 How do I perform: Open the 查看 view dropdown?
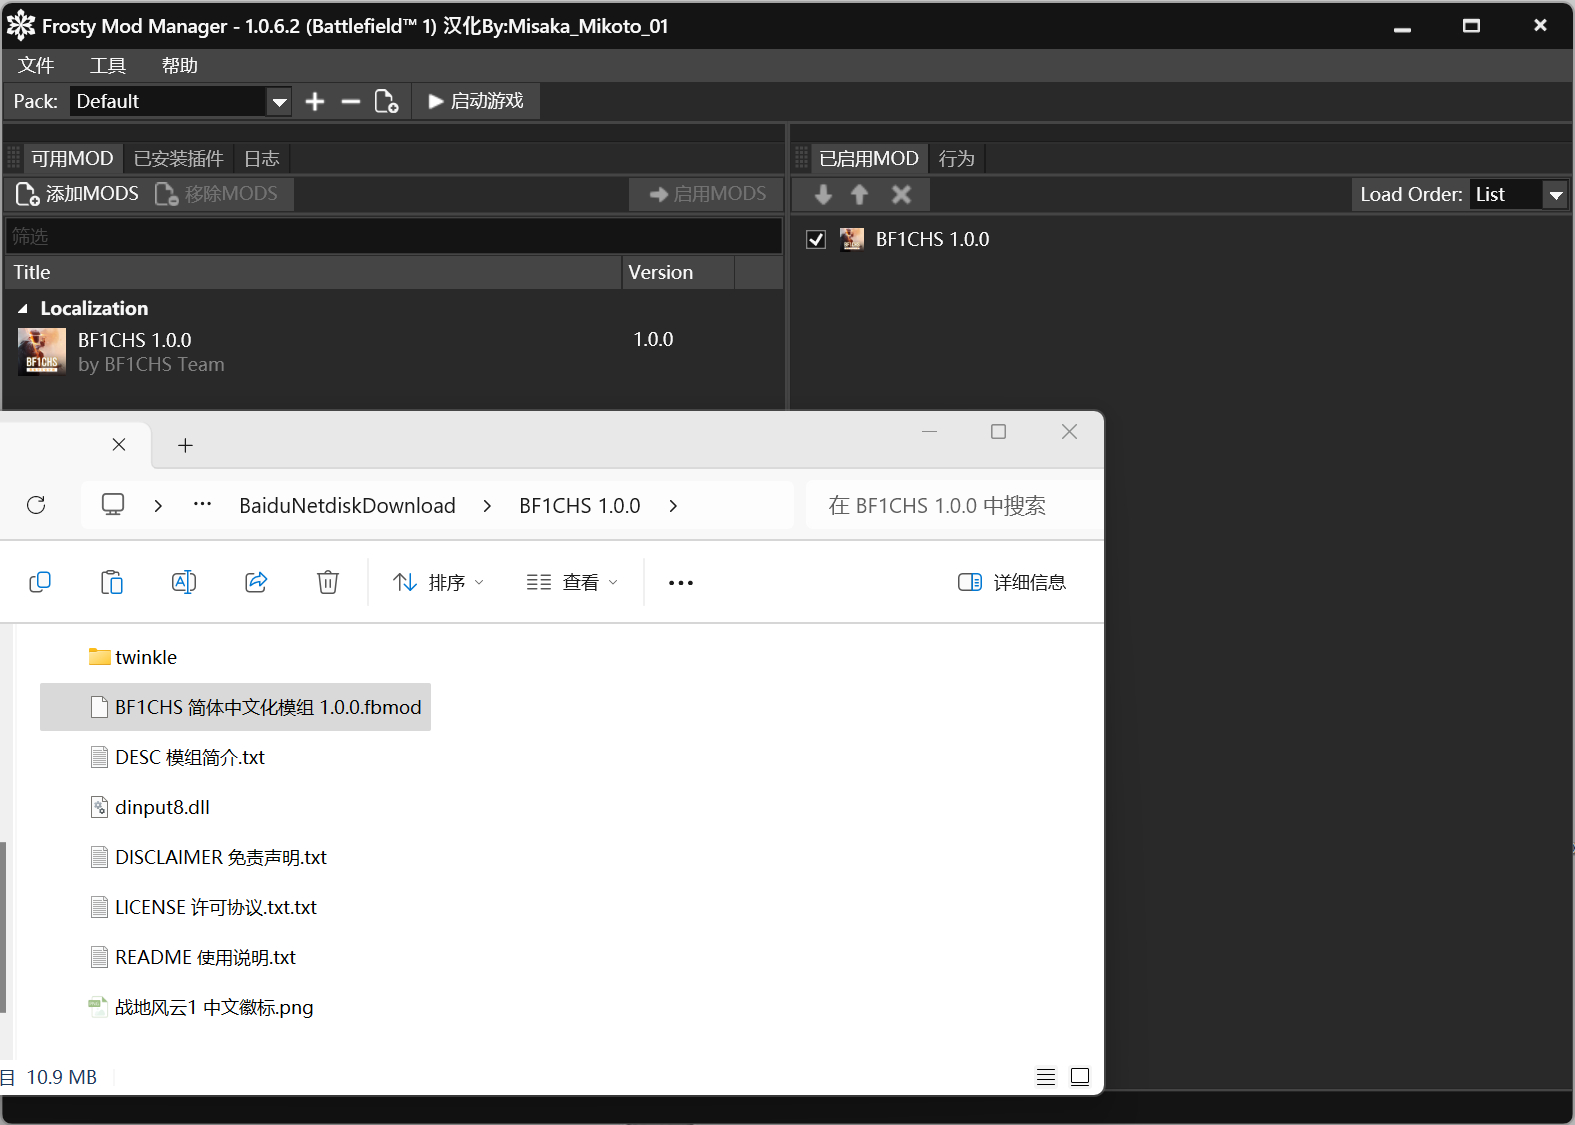[x=572, y=582]
